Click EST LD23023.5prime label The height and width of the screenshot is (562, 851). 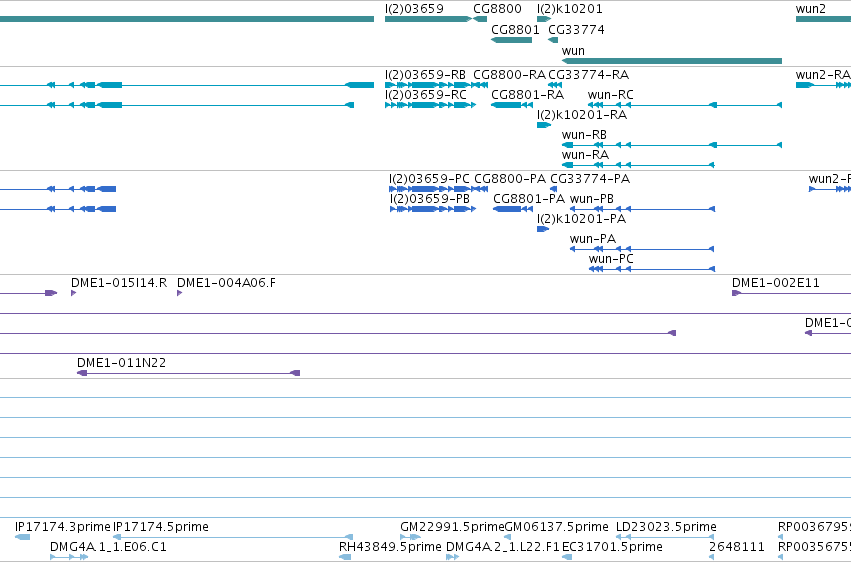click(x=666, y=527)
